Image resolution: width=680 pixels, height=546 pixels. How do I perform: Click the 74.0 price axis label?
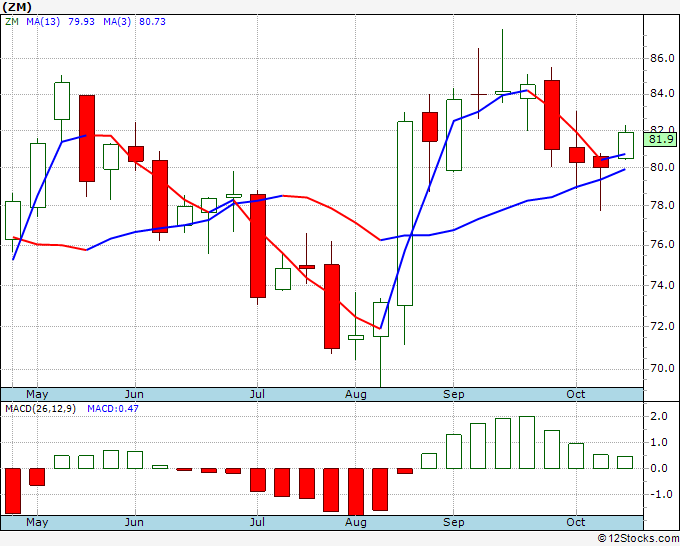coord(661,285)
